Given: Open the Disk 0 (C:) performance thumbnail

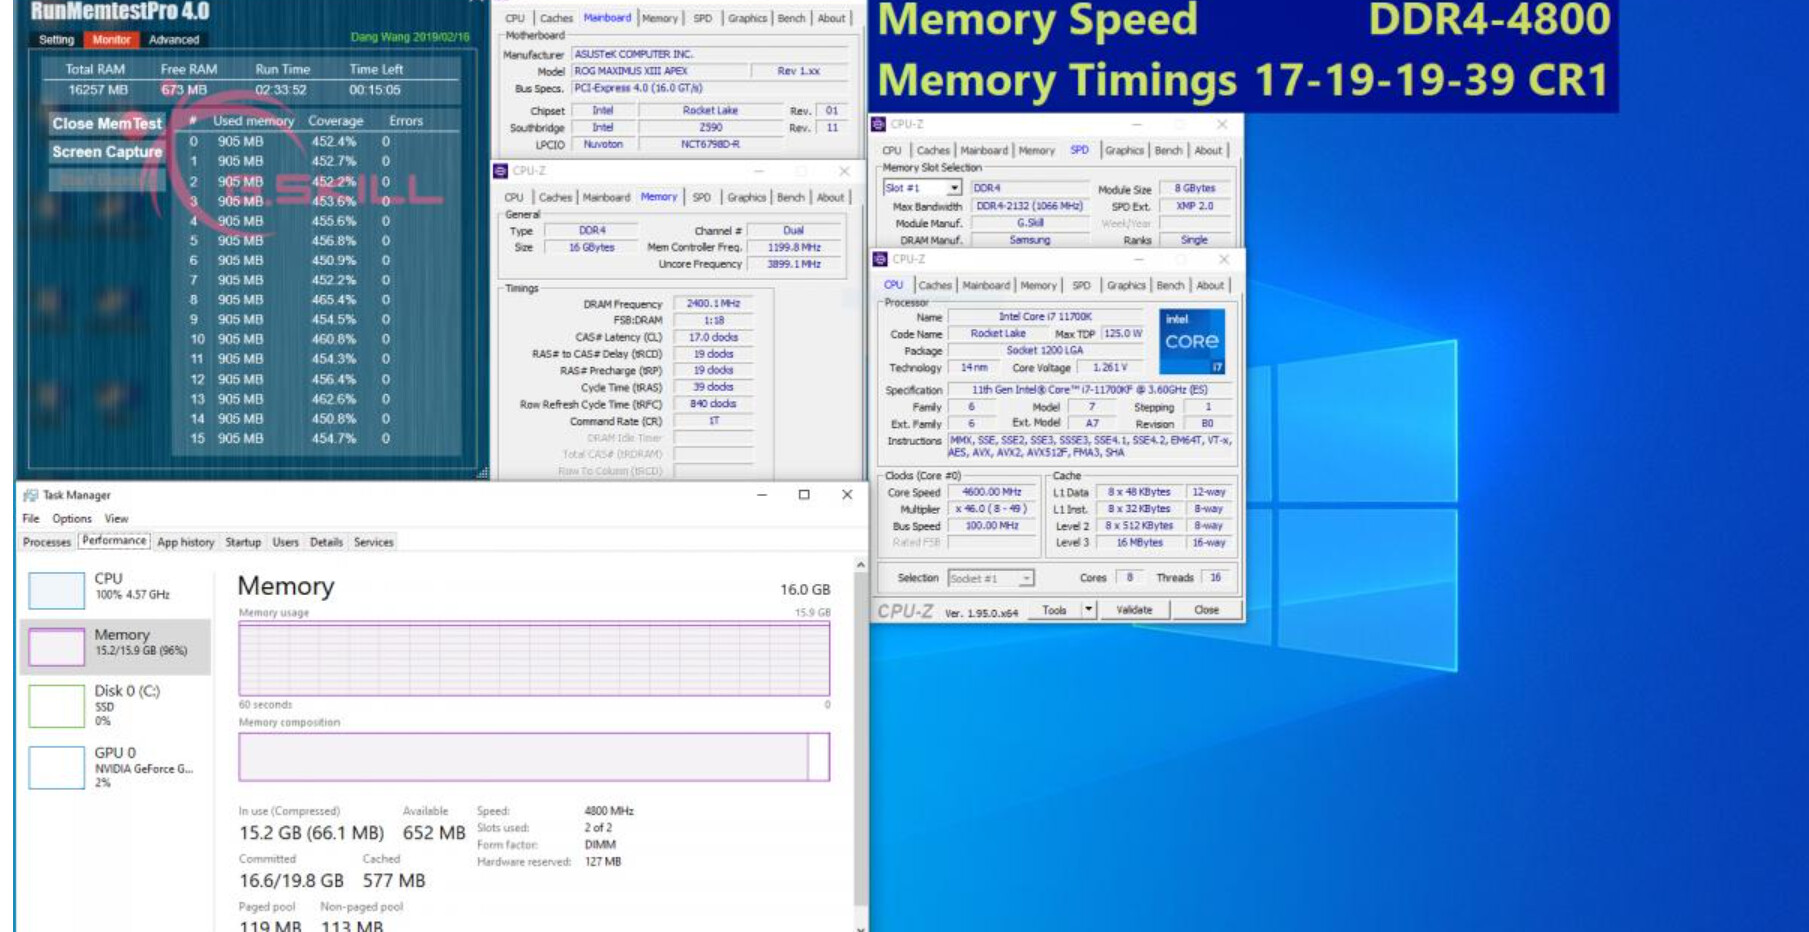Looking at the screenshot, I should [56, 705].
